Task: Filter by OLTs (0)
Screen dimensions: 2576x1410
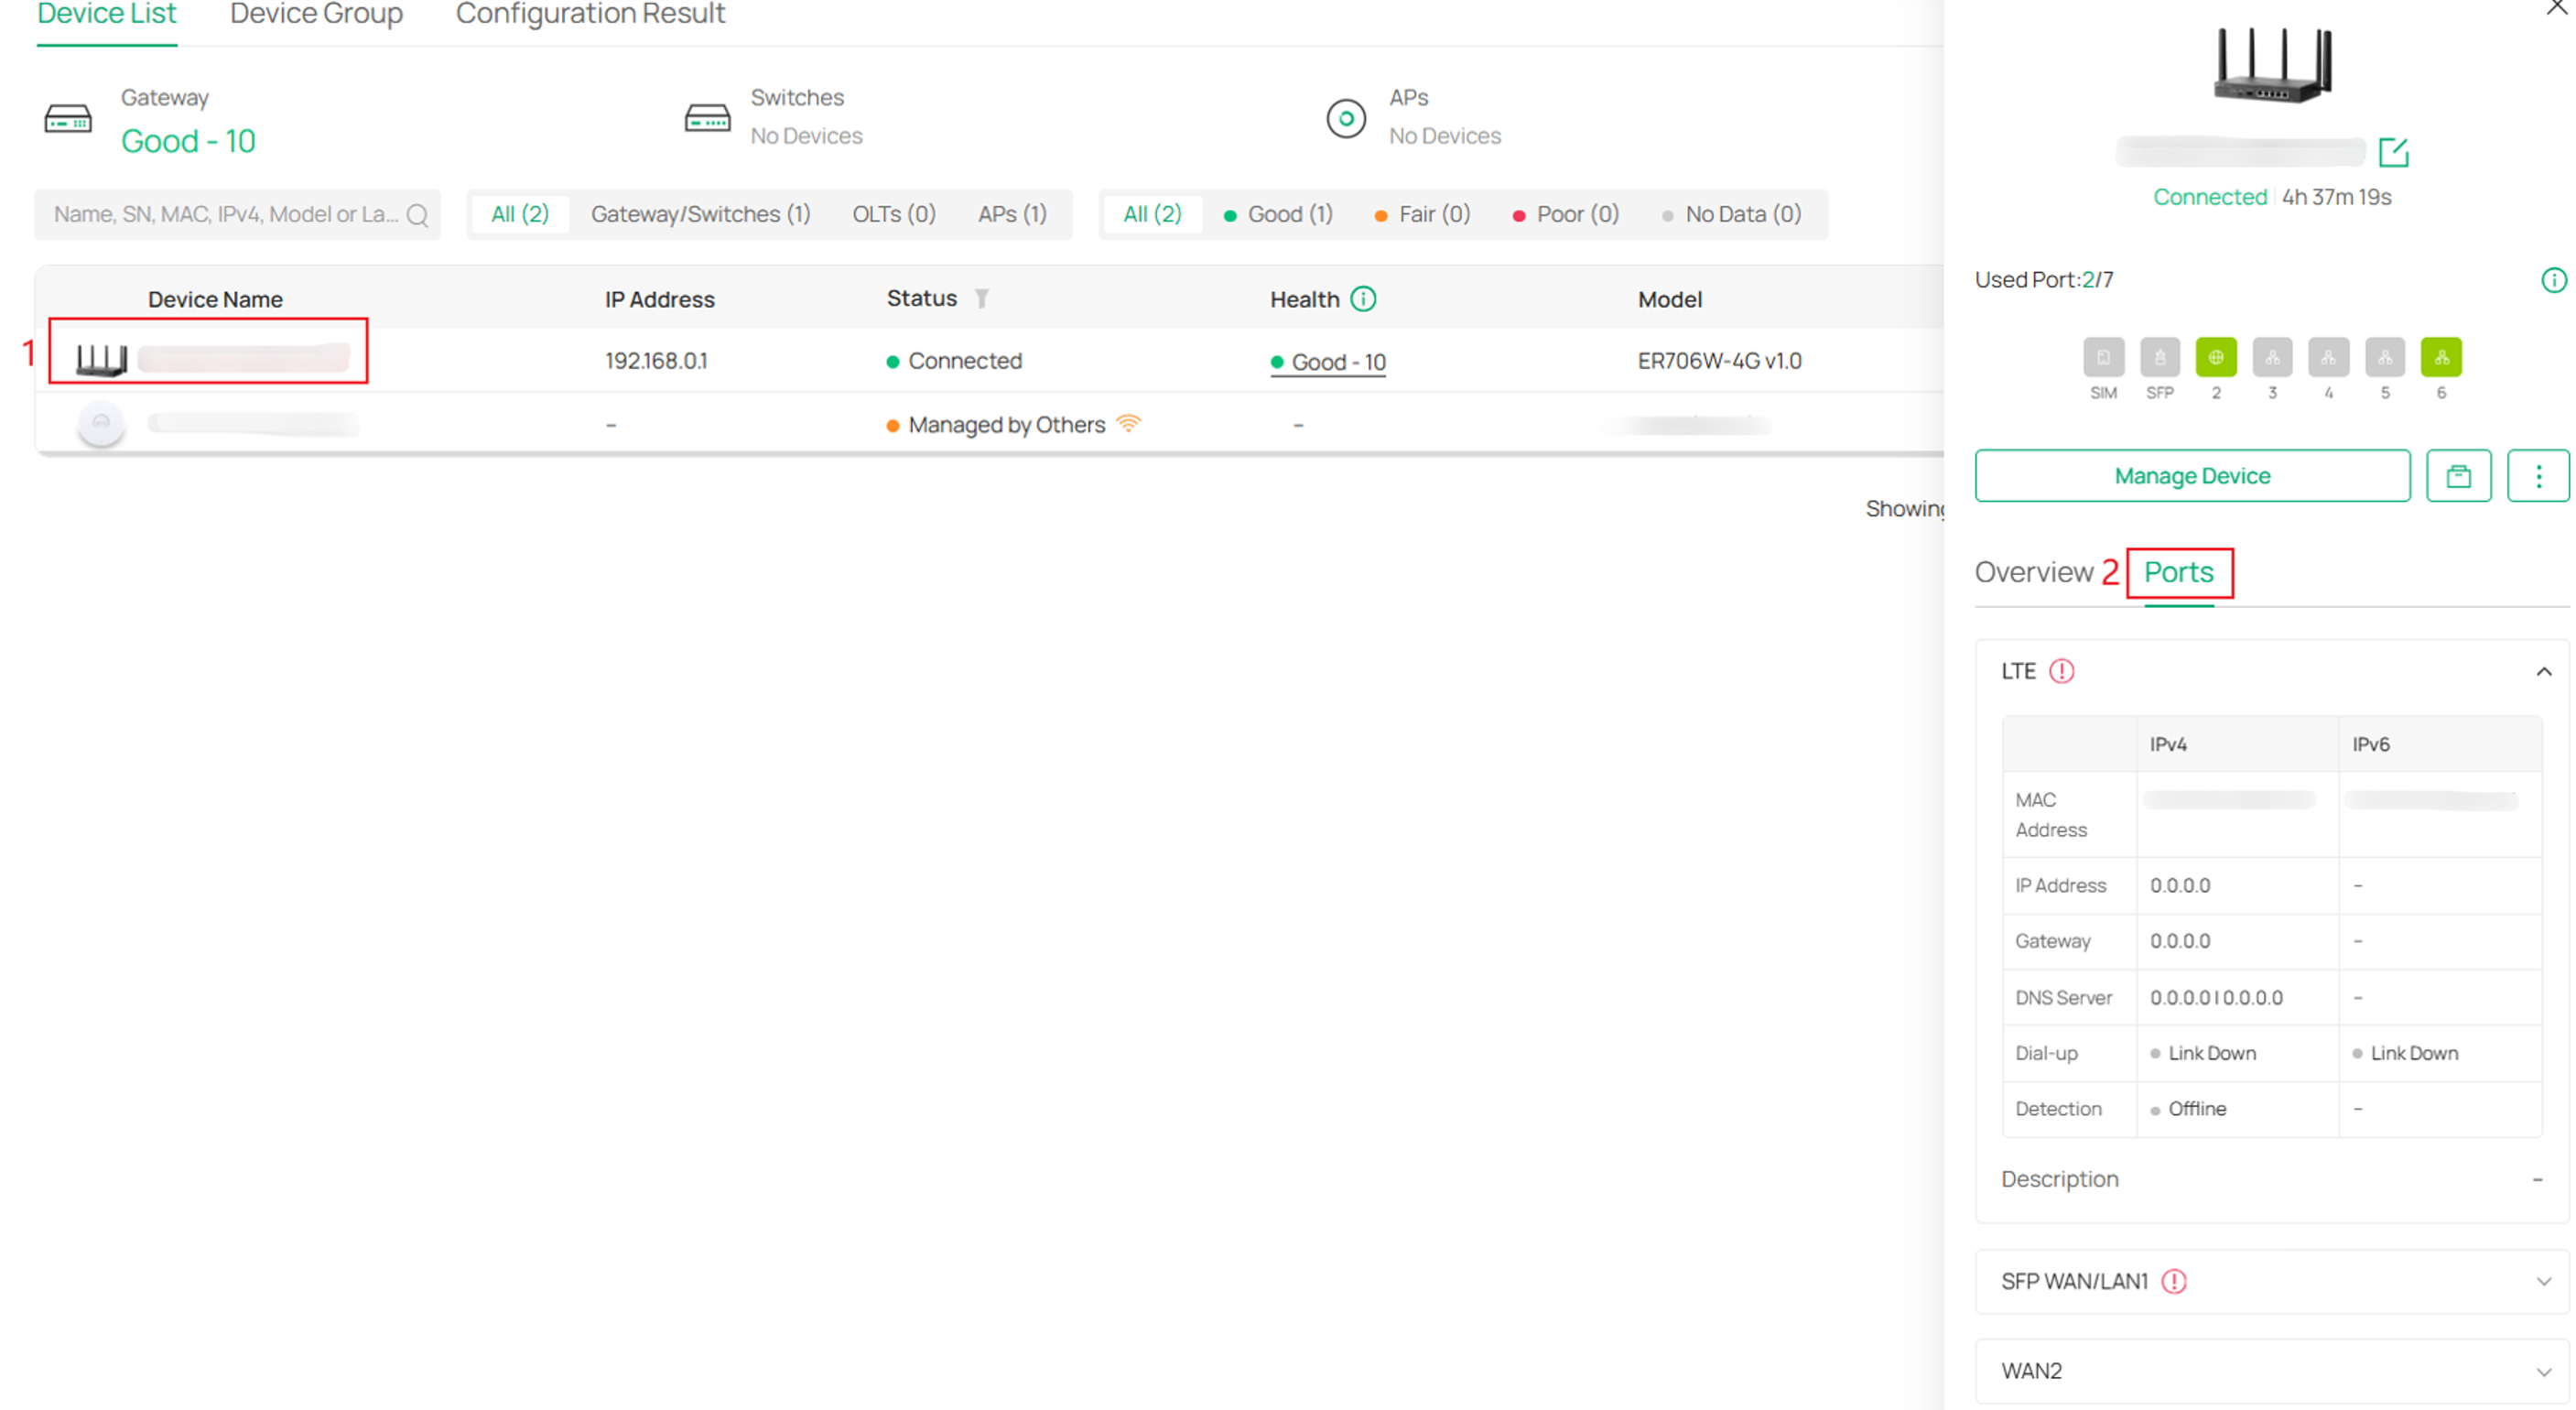Action: 893,214
